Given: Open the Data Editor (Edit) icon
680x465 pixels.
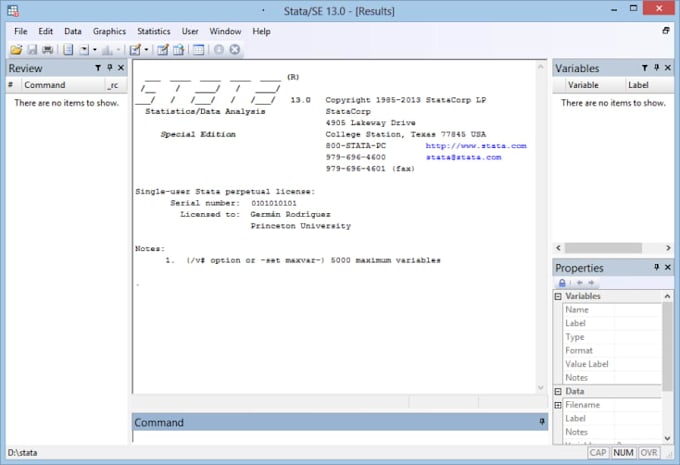Looking at the screenshot, I should [x=163, y=50].
